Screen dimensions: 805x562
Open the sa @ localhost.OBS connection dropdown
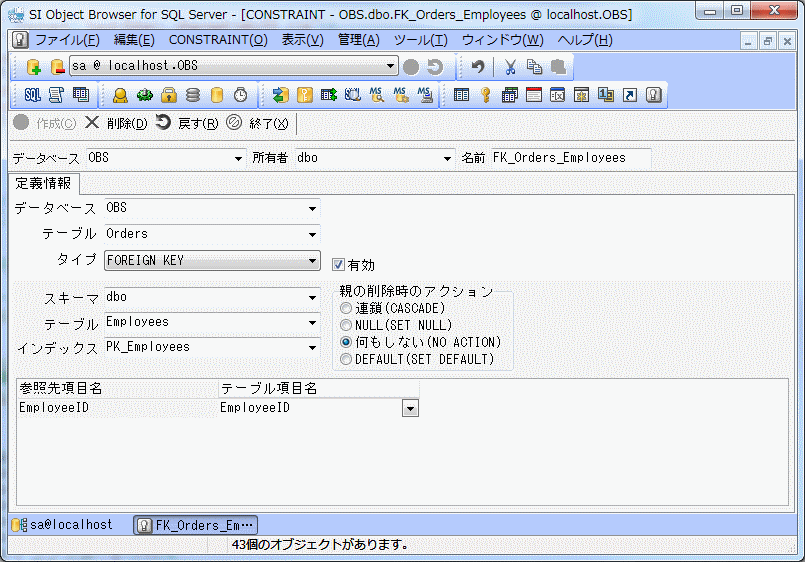[x=391, y=67]
